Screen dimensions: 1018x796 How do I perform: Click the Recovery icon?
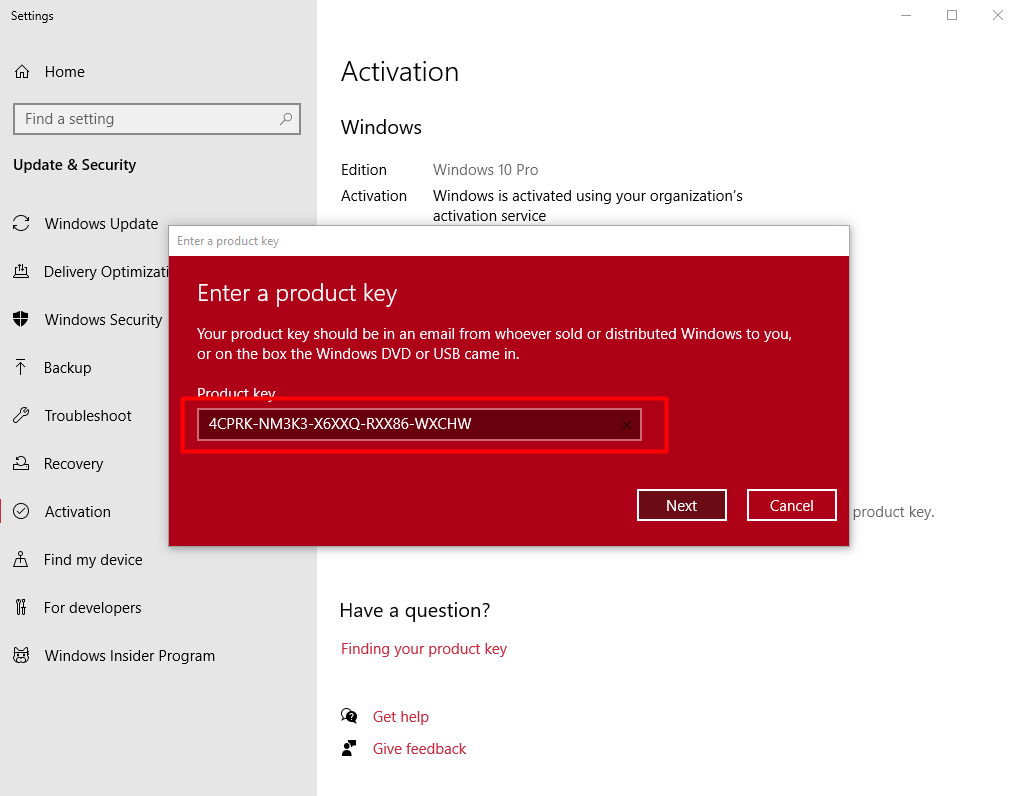pos(21,463)
